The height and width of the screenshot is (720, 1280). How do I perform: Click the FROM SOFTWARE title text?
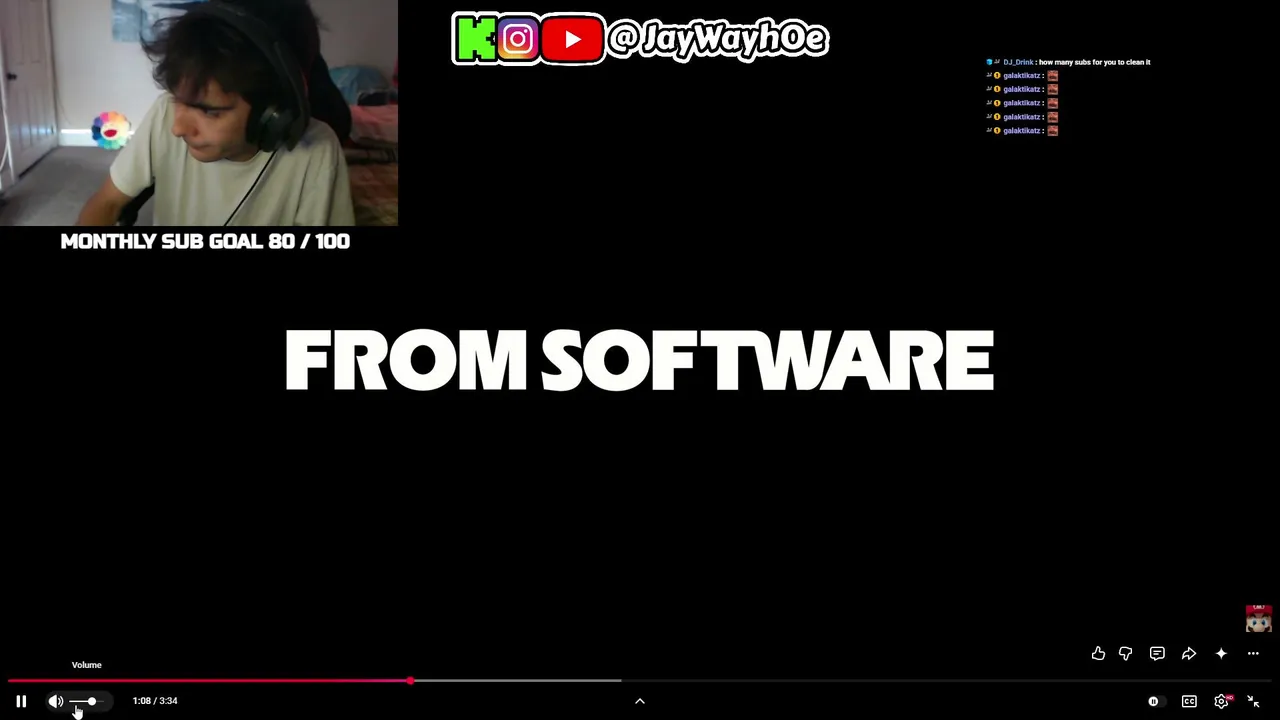coord(639,360)
